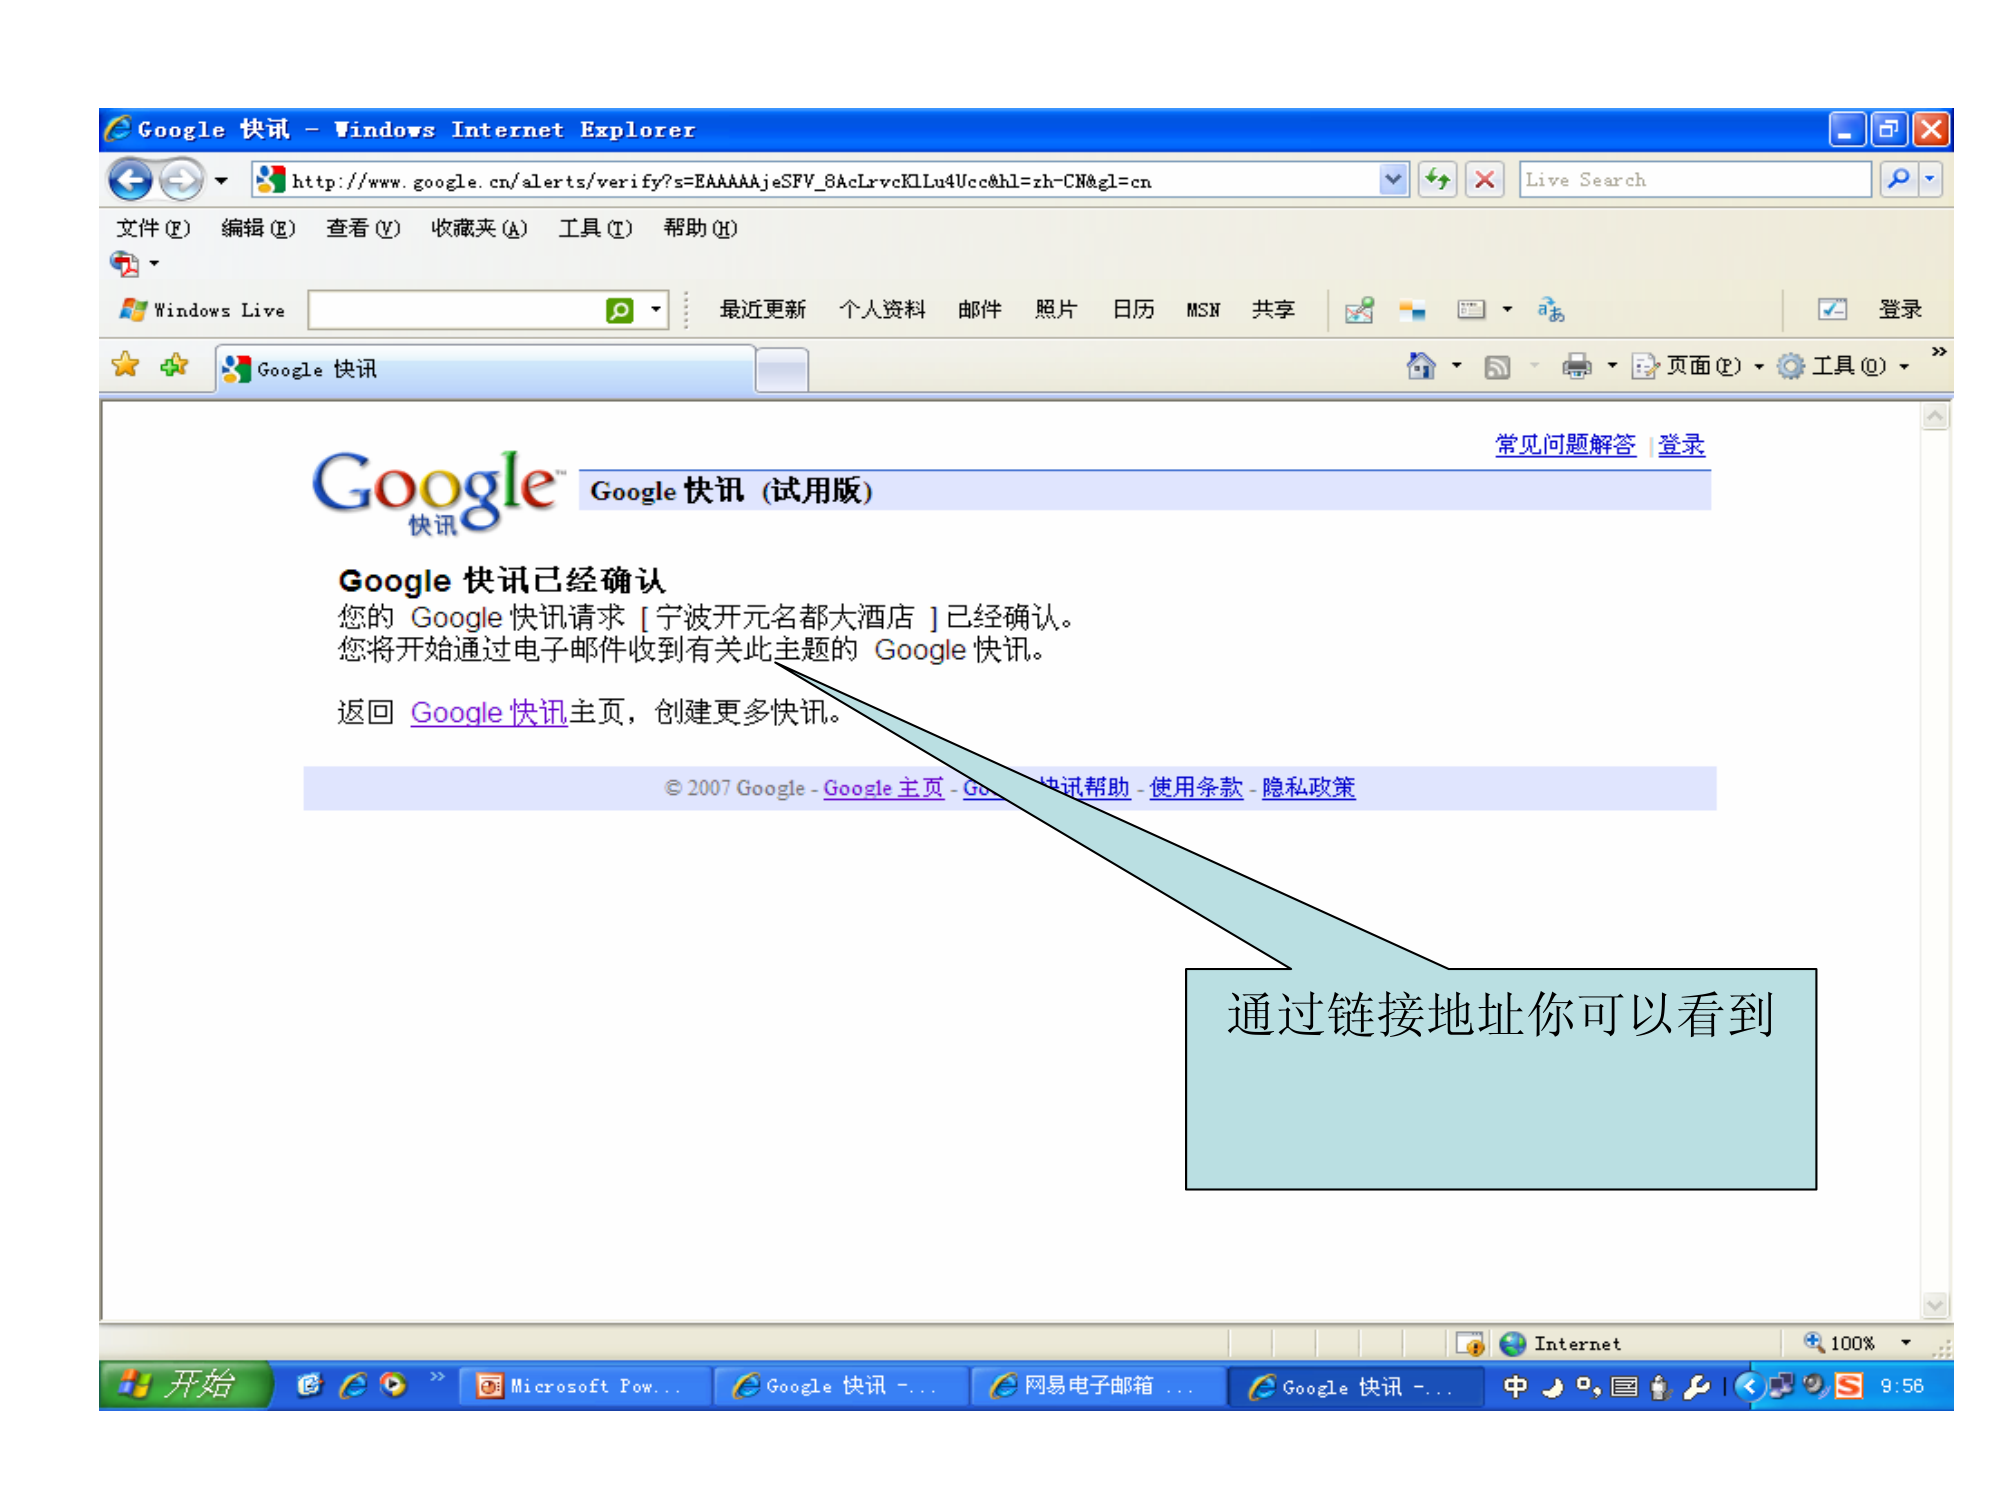
Task: Expand the form fill dropdown arrow
Action: [1507, 310]
